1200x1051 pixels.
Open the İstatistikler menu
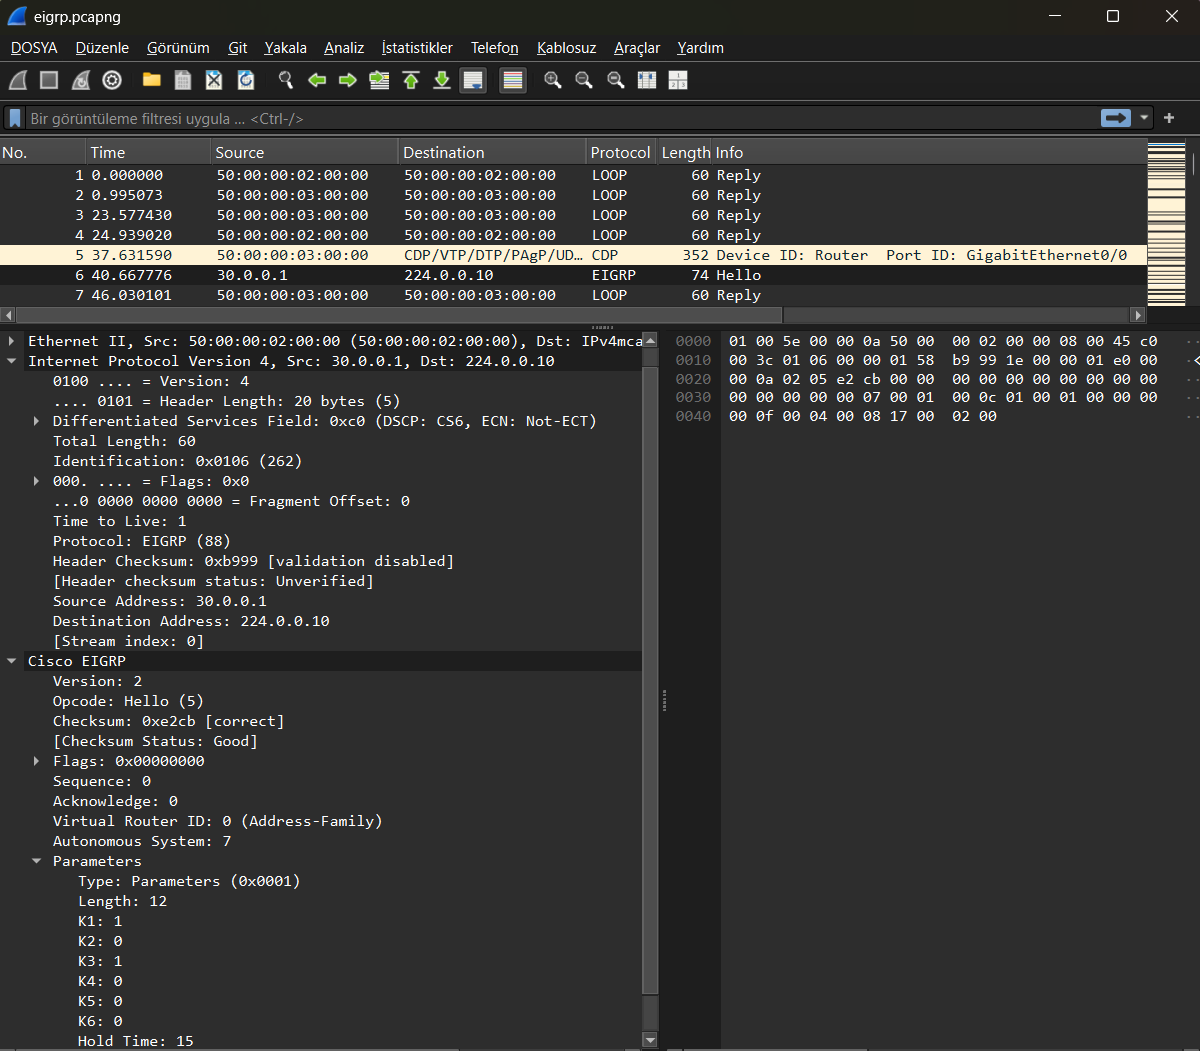click(x=417, y=48)
